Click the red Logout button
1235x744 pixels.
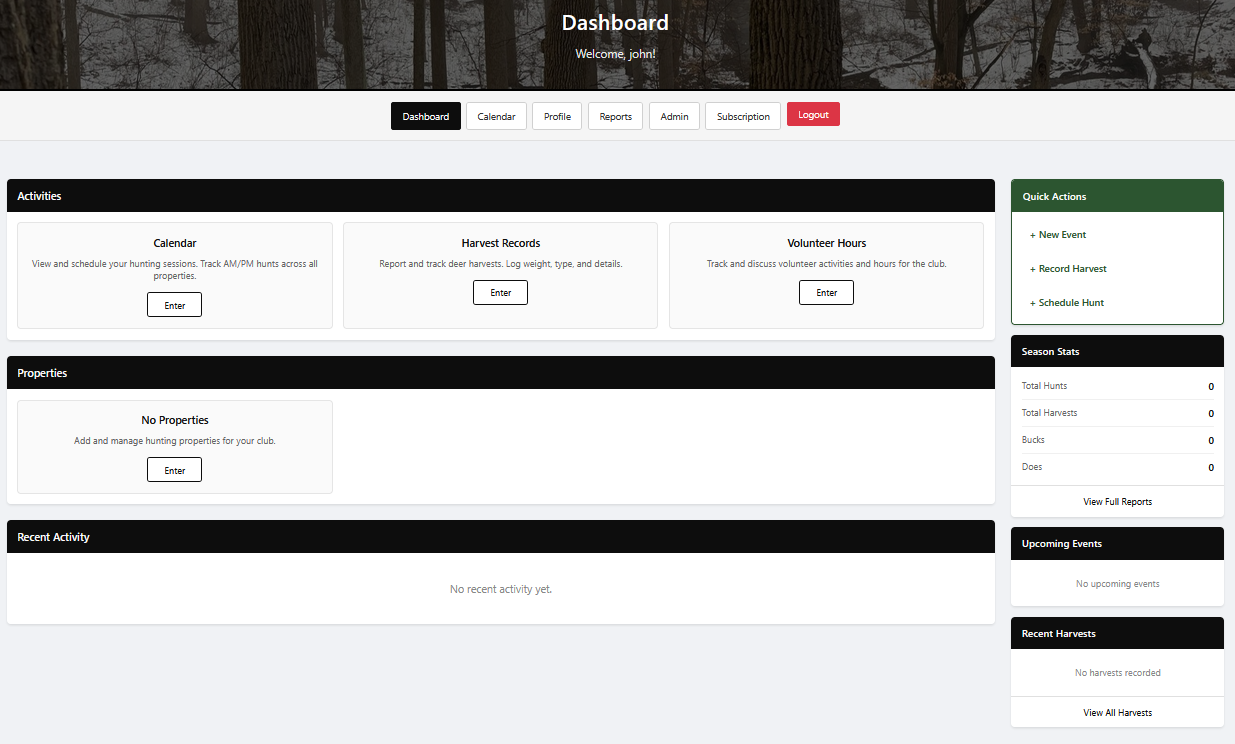pyautogui.click(x=813, y=113)
